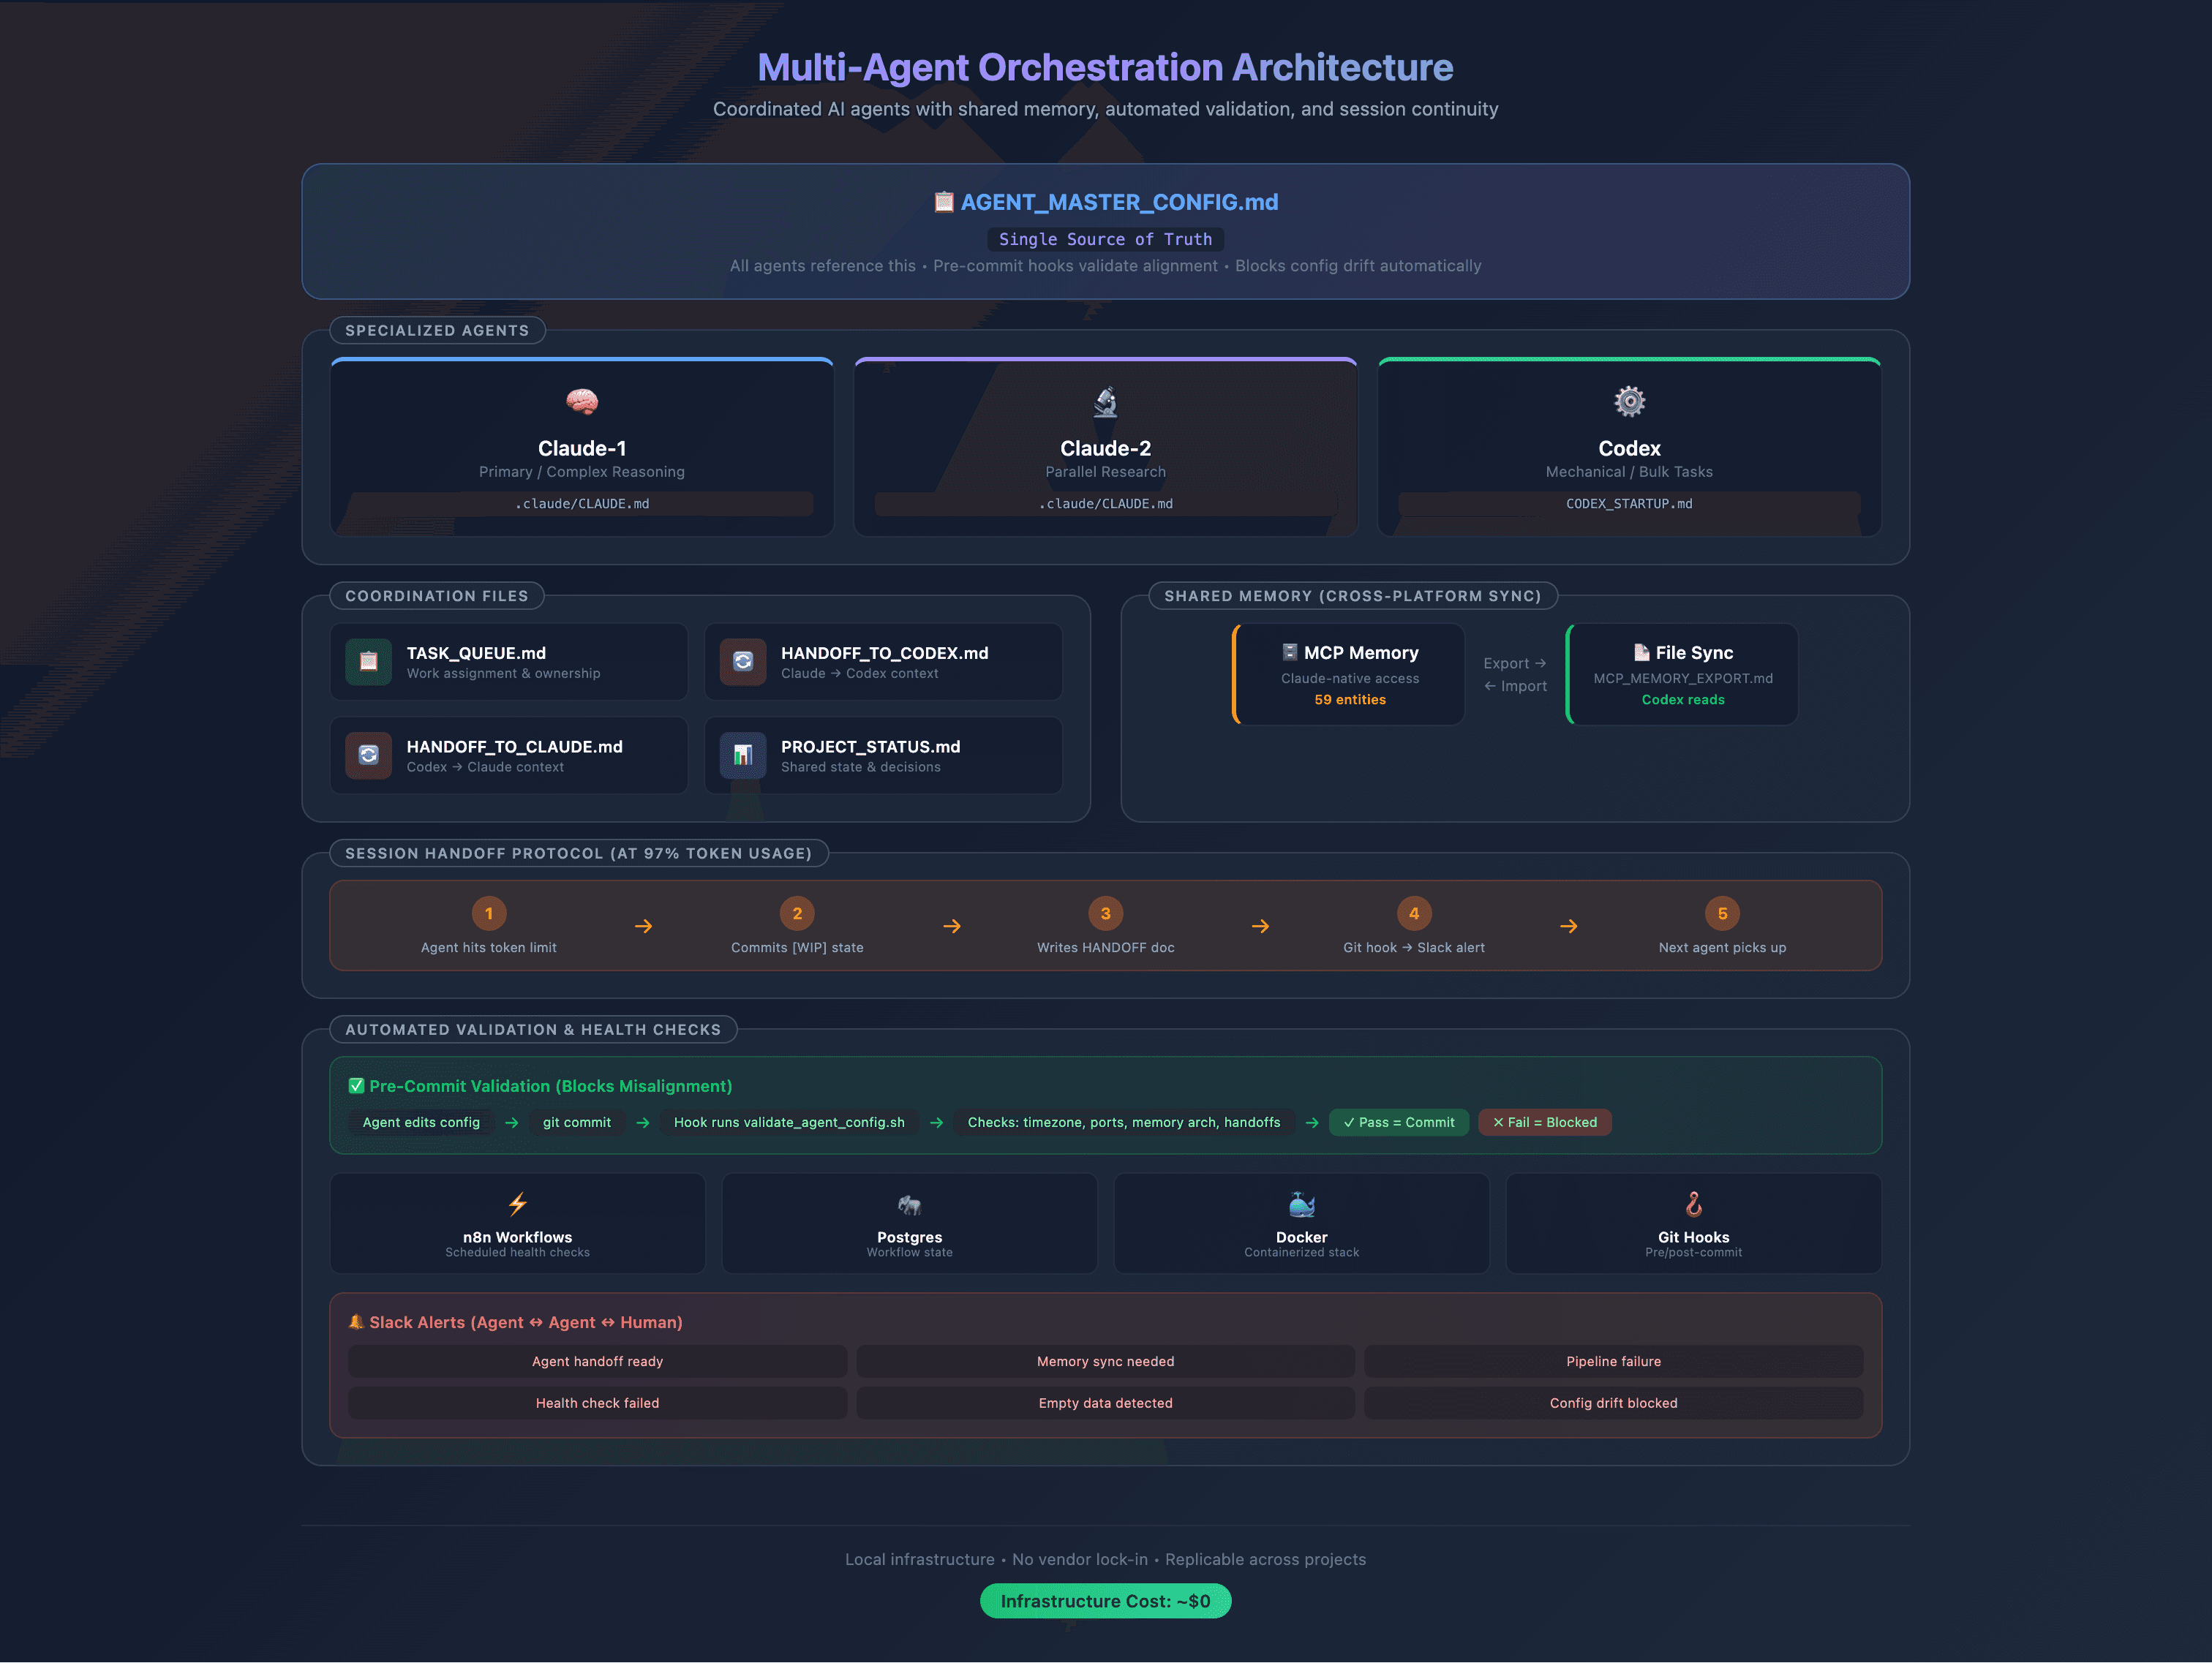Select the Config drift blocked alert
Image resolution: width=2212 pixels, height=1663 pixels.
(x=1613, y=1403)
